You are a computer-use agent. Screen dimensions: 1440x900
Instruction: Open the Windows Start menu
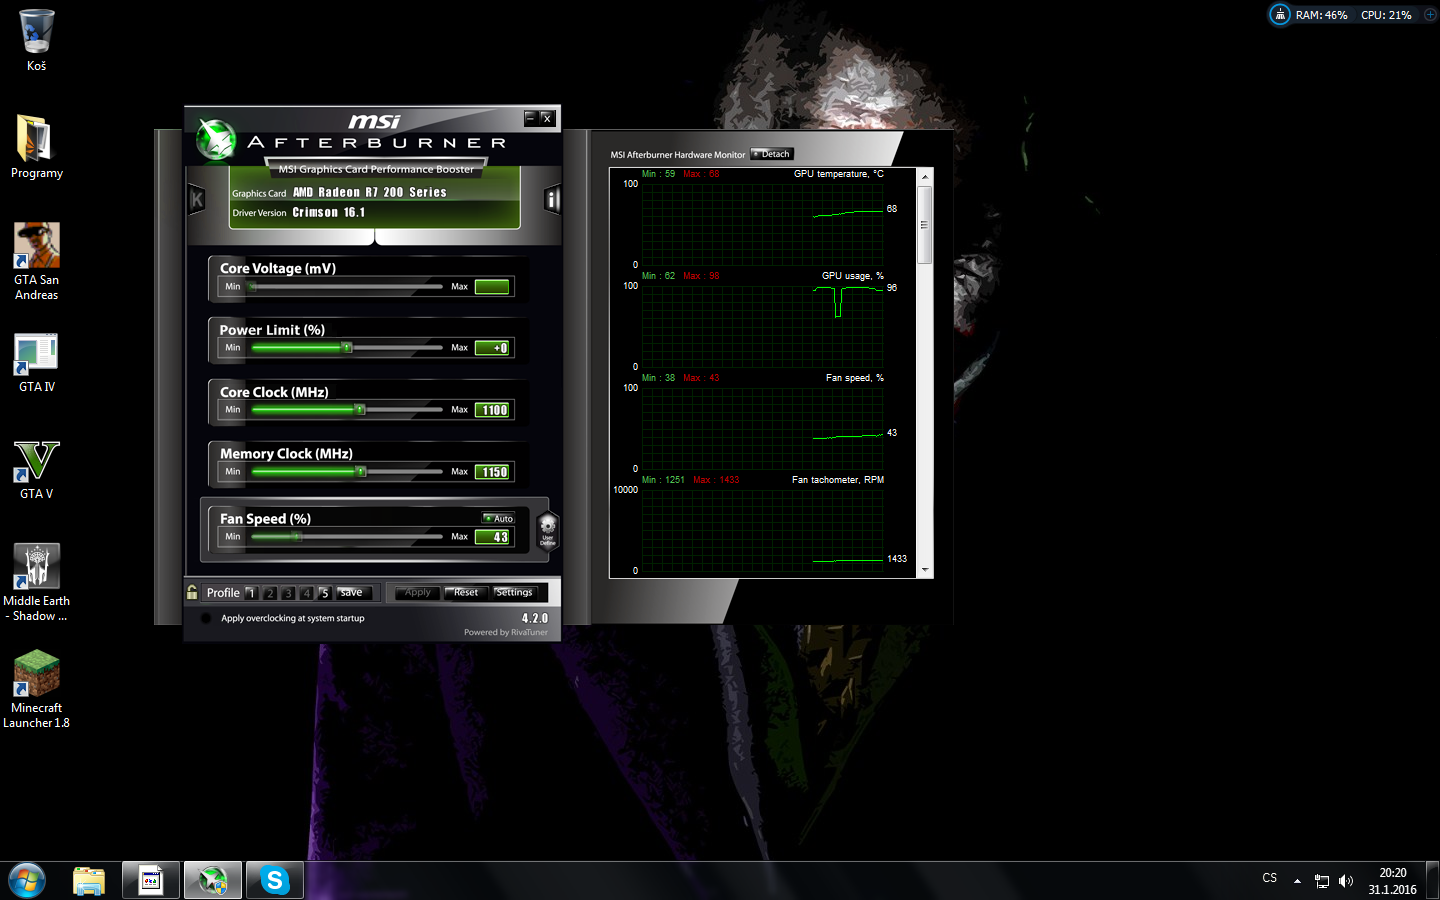[x=27, y=880]
